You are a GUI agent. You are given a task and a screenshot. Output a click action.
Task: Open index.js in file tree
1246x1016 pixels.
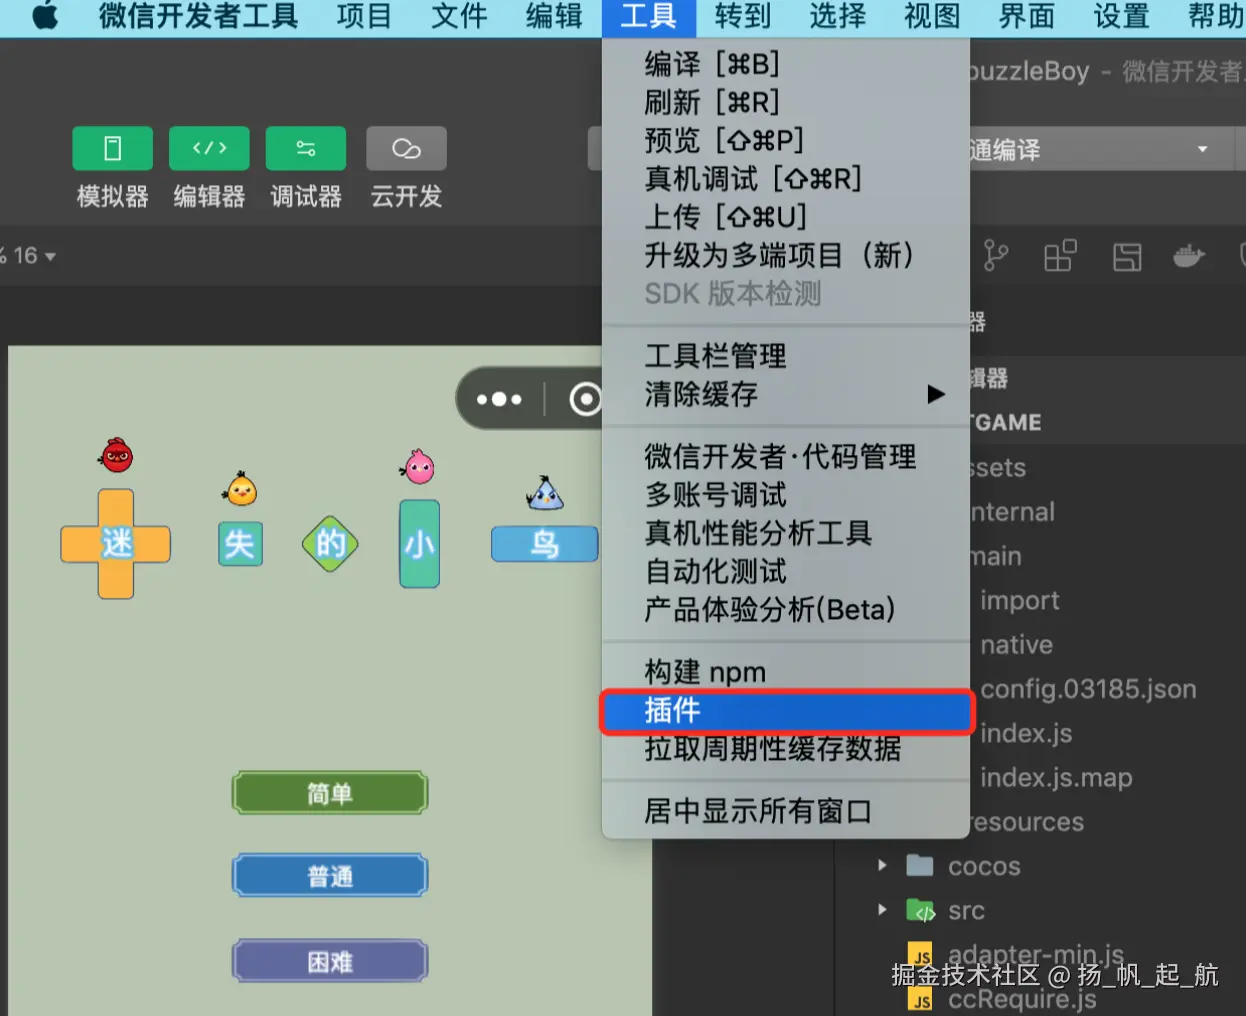[x=1026, y=733]
